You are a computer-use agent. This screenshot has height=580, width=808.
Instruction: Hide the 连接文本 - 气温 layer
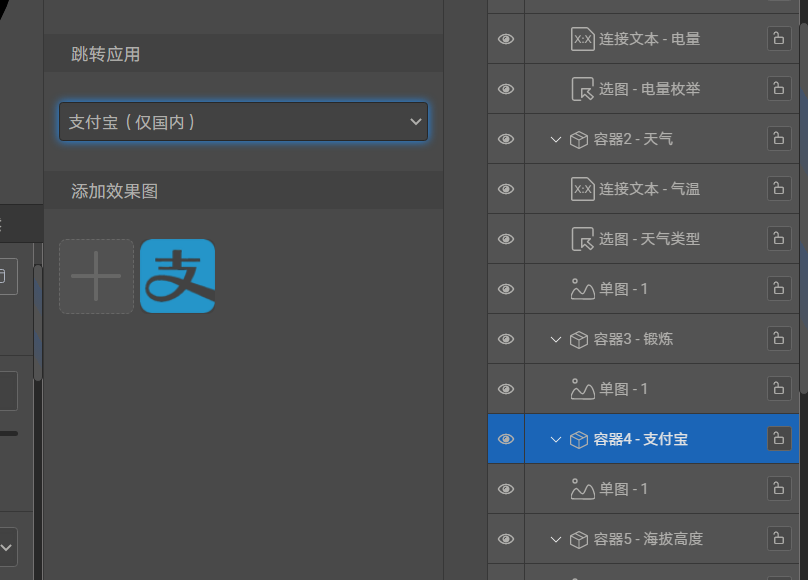[506, 189]
